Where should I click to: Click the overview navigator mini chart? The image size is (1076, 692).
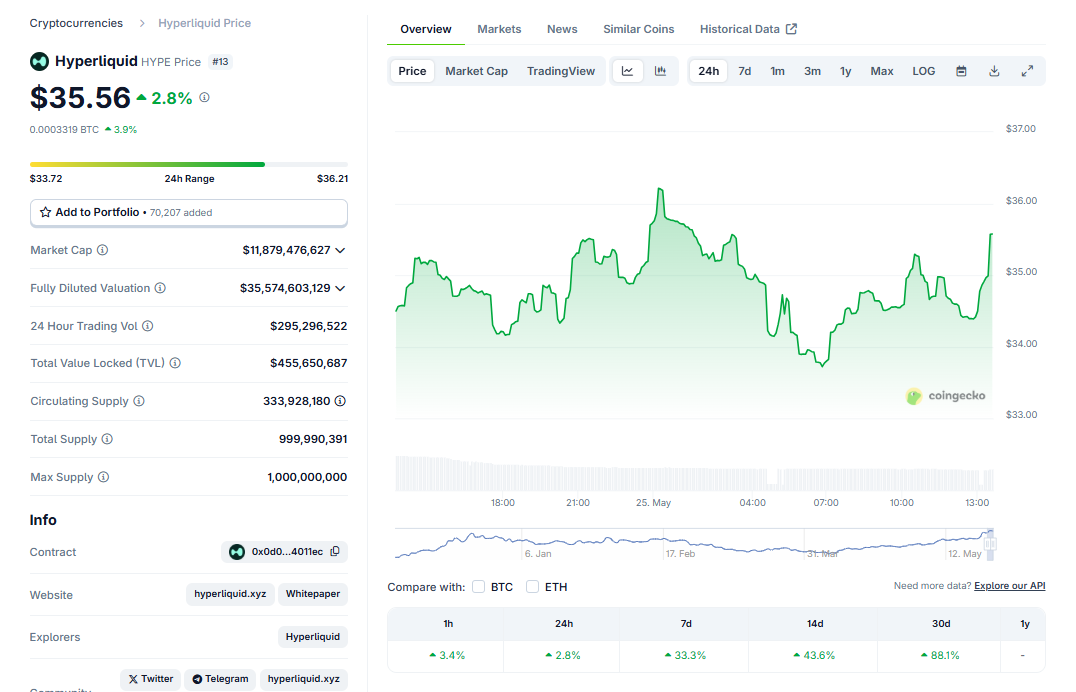[x=694, y=544]
